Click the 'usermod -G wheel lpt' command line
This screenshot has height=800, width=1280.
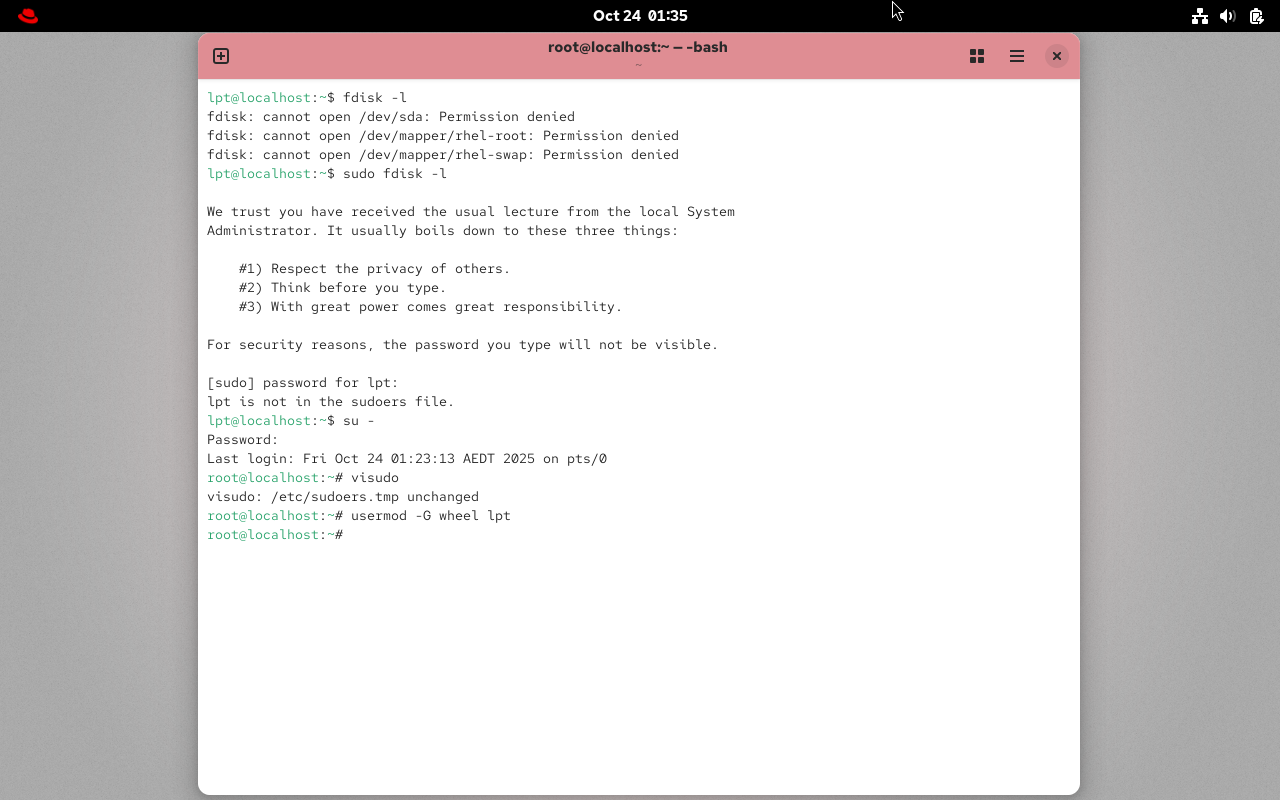pyautogui.click(x=359, y=516)
